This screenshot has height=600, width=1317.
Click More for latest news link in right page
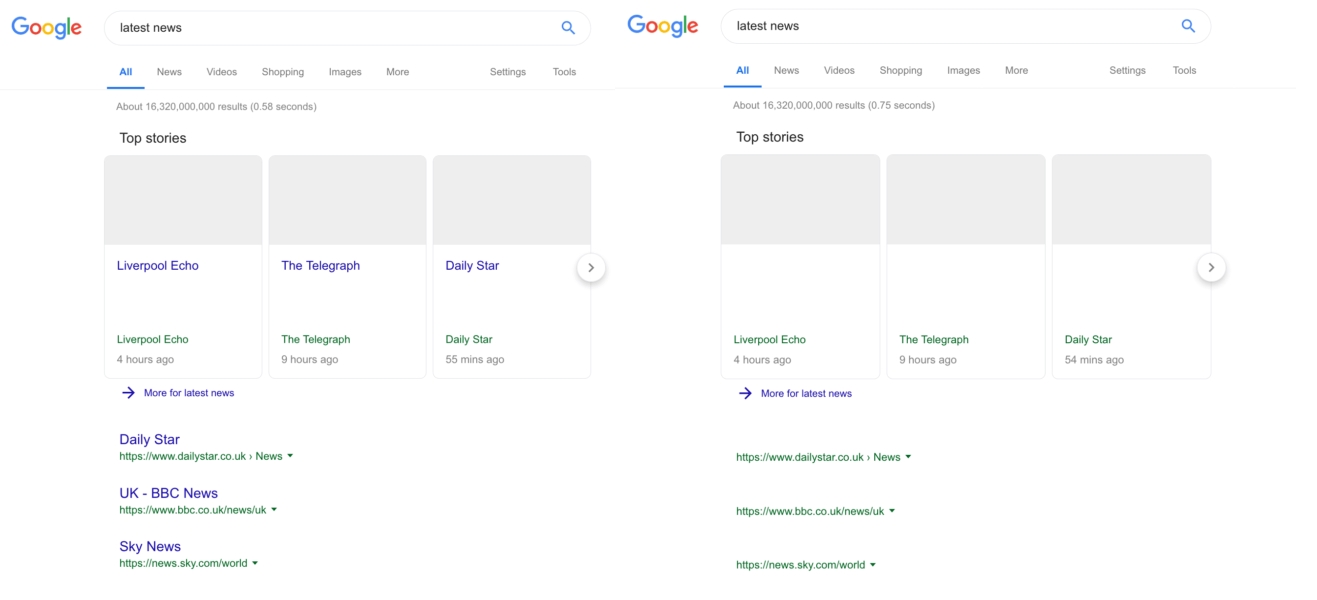click(807, 393)
